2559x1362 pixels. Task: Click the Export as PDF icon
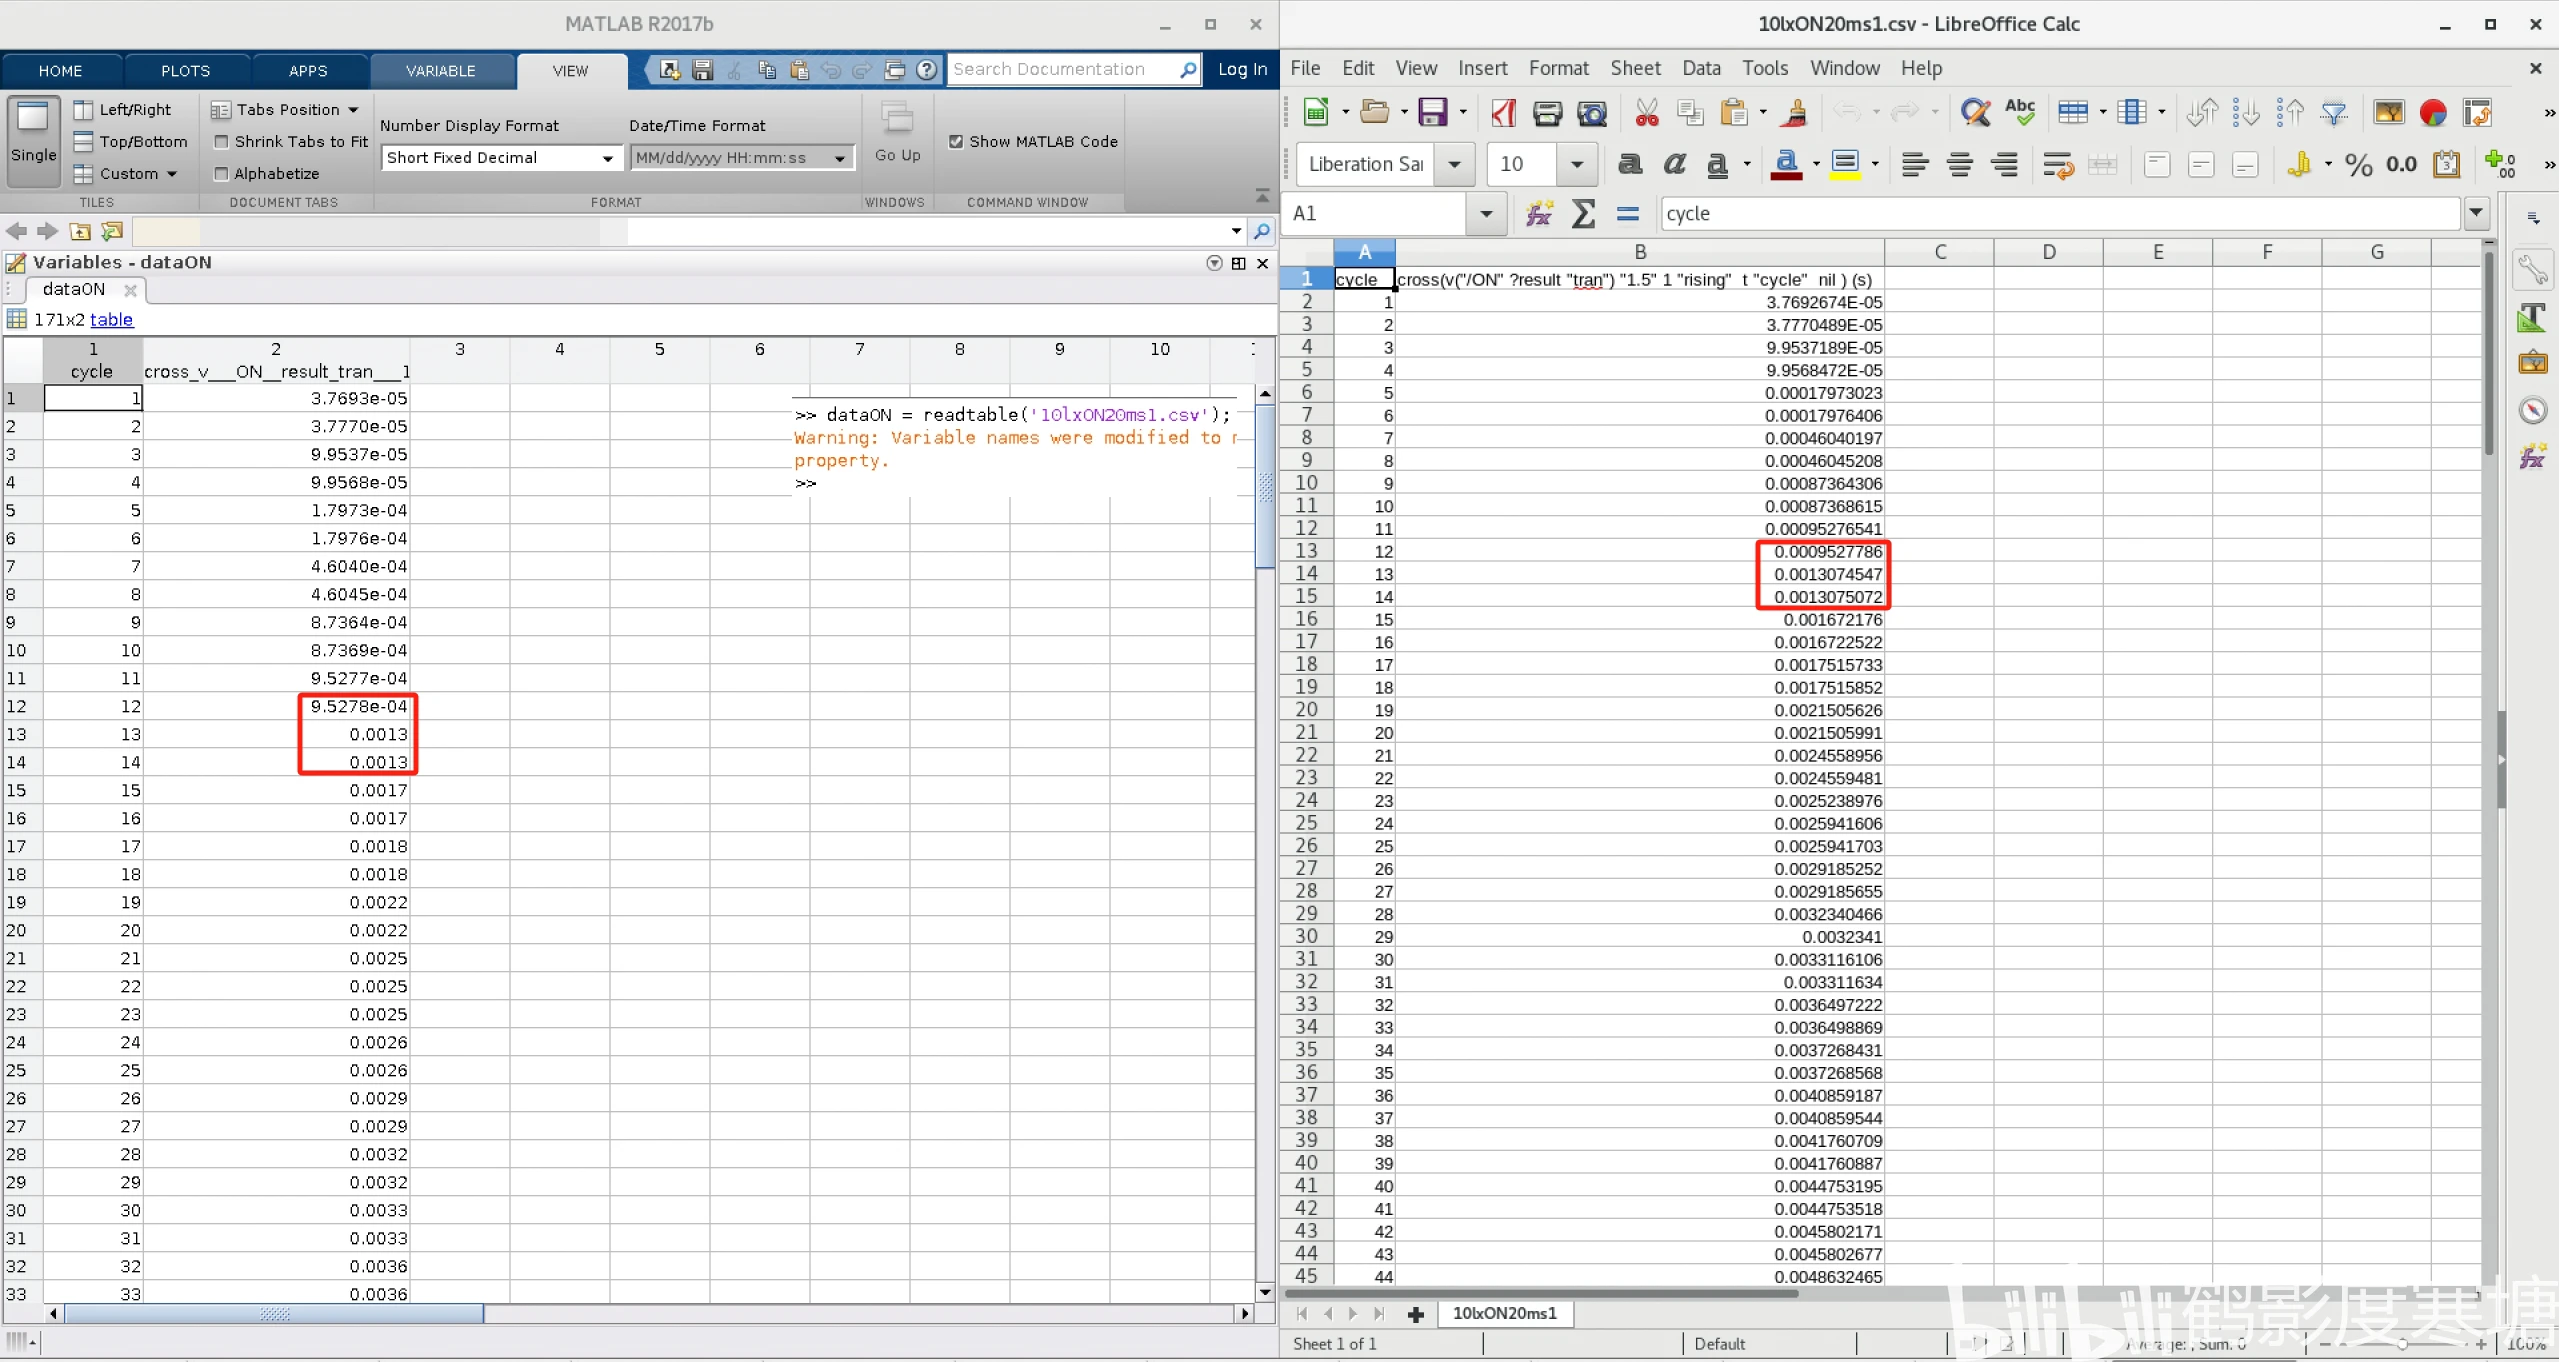tap(1503, 113)
